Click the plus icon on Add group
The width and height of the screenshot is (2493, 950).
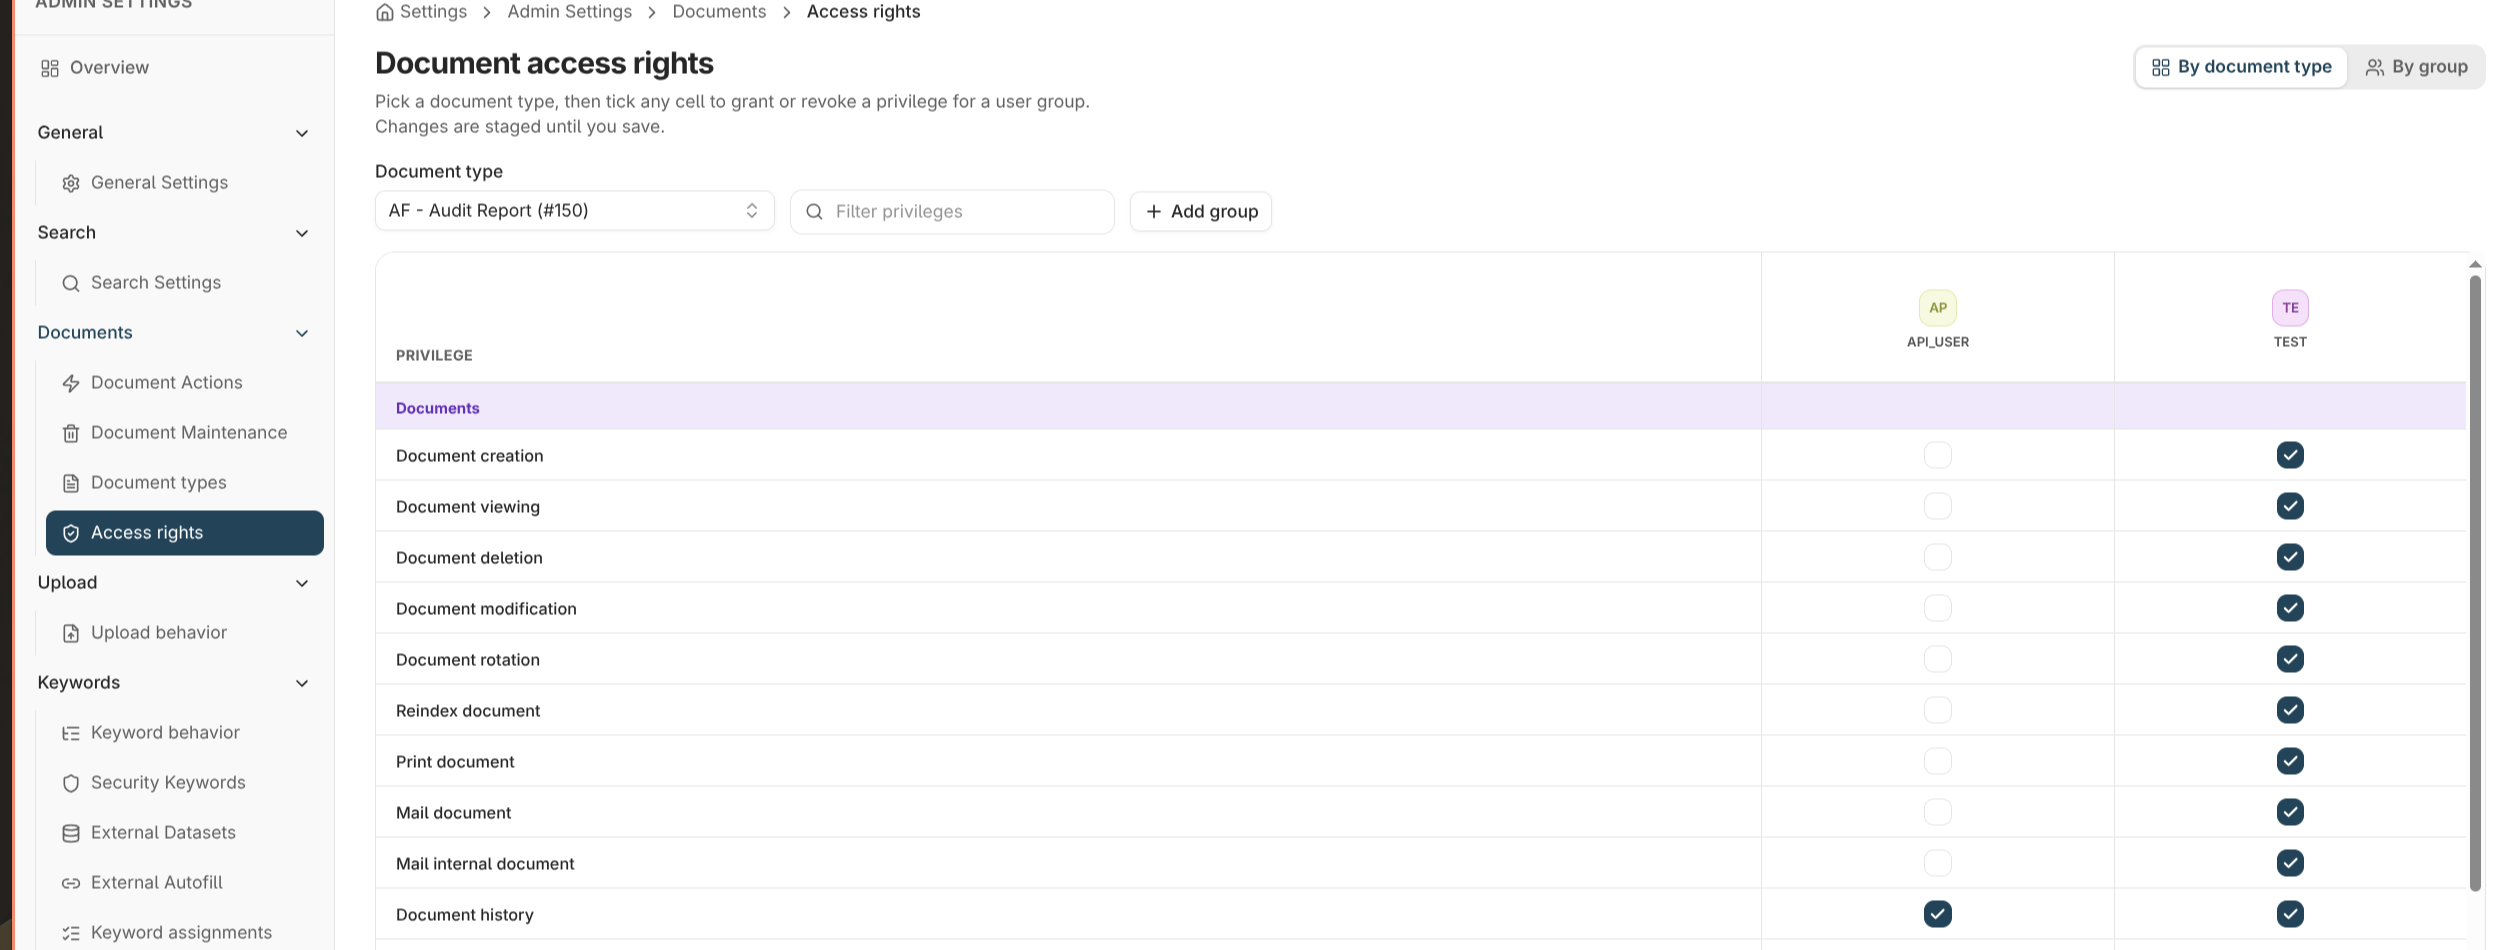[1154, 212]
